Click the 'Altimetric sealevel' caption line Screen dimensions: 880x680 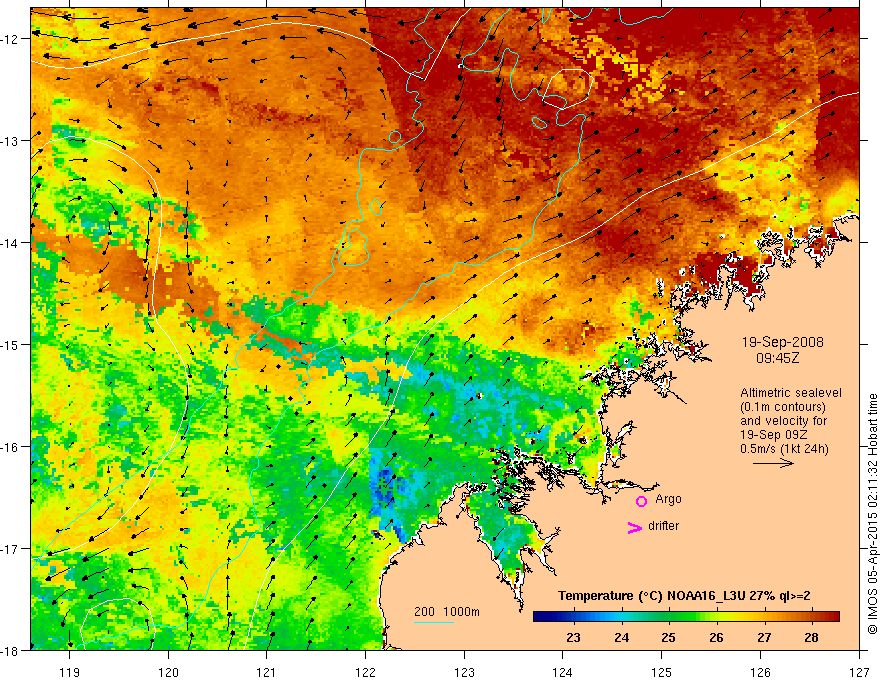pyautogui.click(x=791, y=393)
